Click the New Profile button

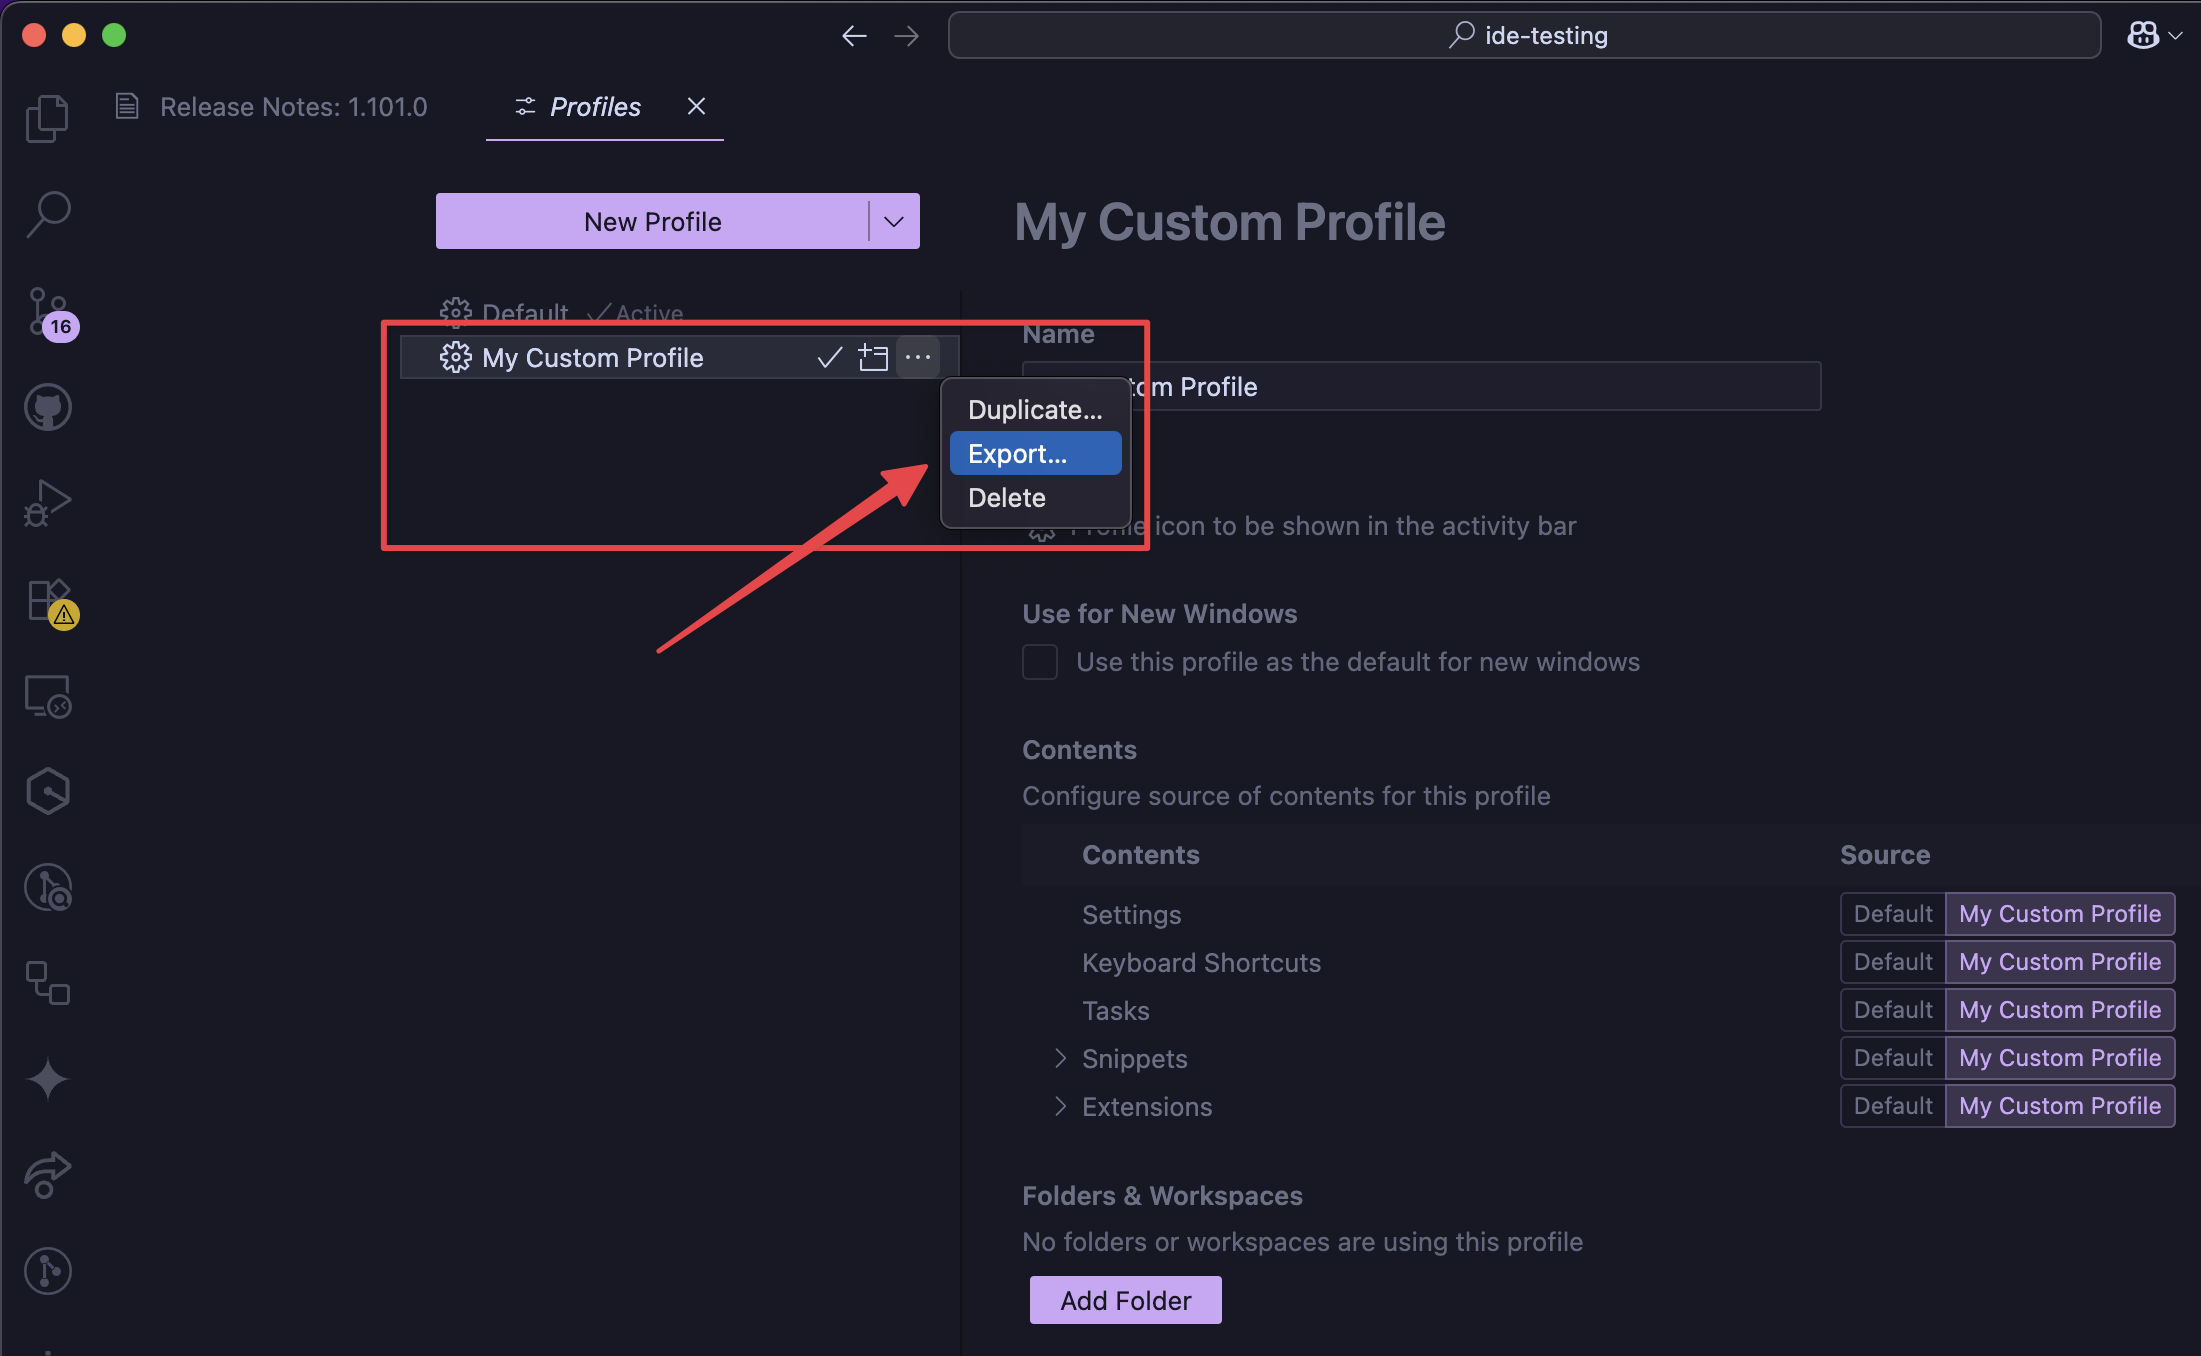653,221
